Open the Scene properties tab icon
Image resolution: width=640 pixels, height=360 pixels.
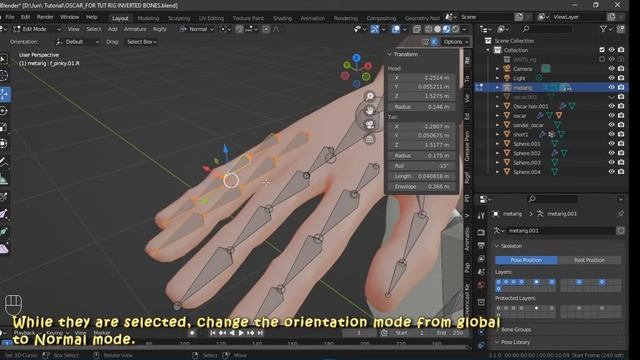[x=481, y=272]
